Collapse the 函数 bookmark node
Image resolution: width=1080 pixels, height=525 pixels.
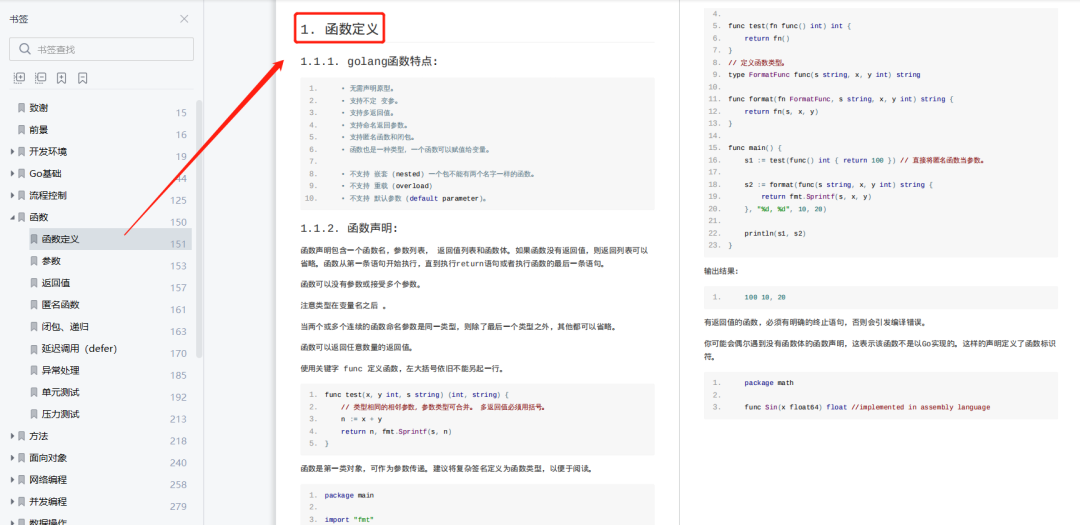(x=12, y=217)
